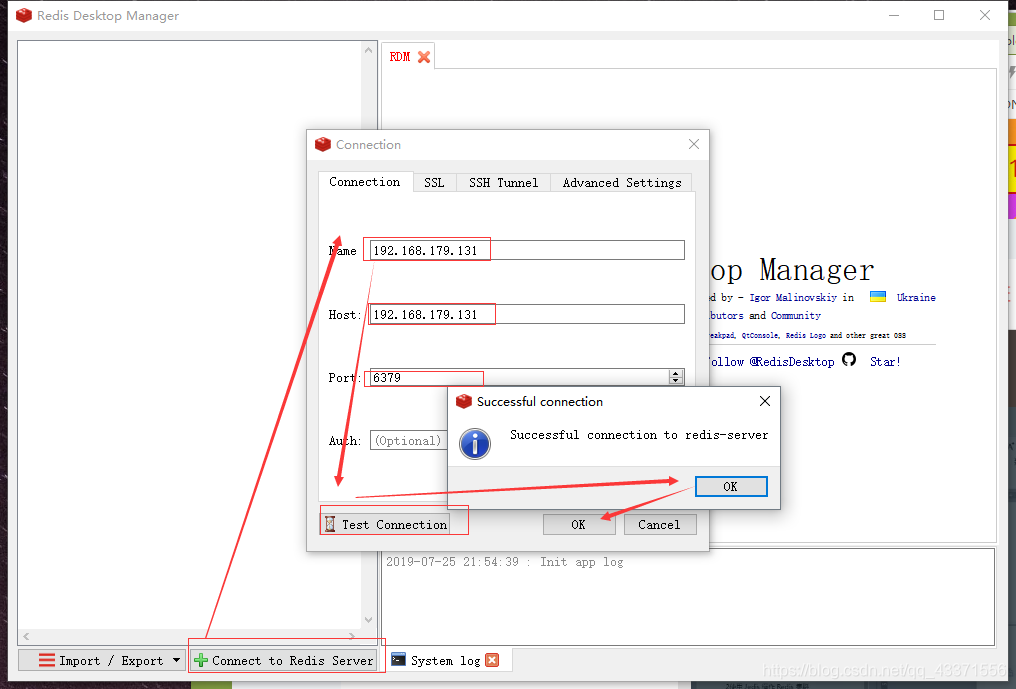Increase port with spinner up arrow
This screenshot has height=689, width=1016.
pos(676,373)
